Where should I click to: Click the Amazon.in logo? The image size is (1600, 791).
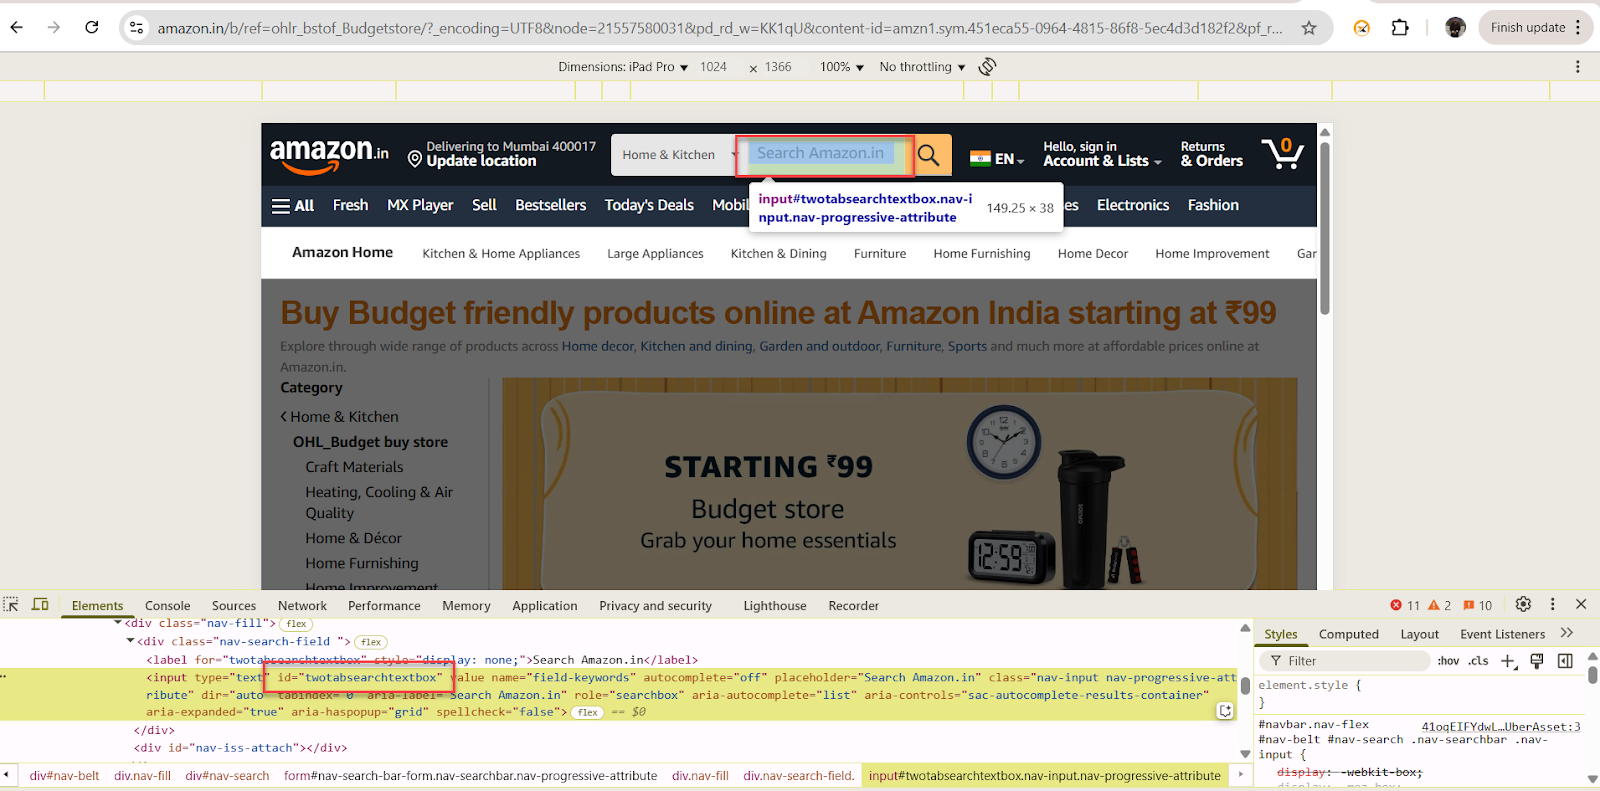coord(329,155)
